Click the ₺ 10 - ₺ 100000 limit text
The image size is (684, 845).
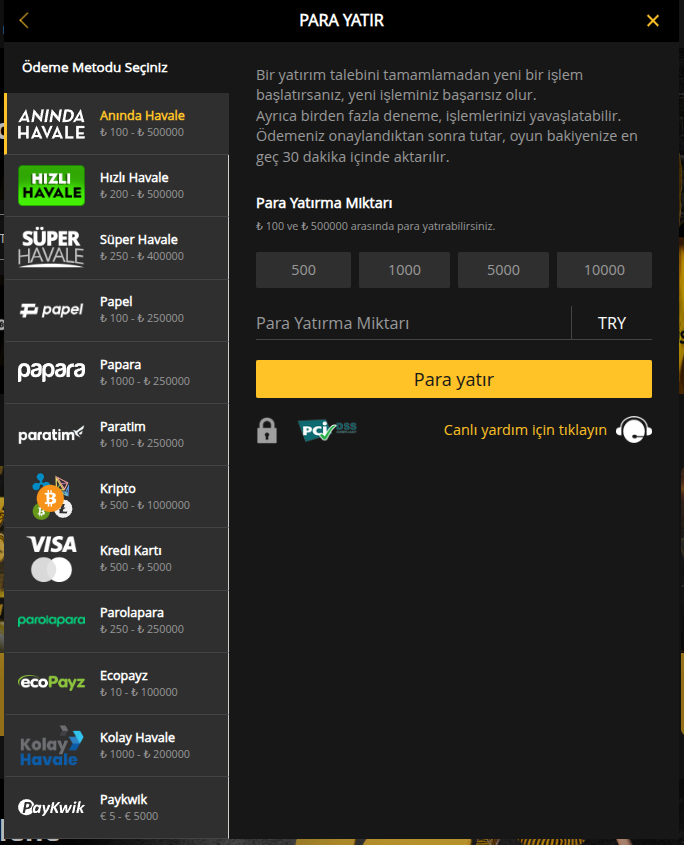tap(139, 692)
